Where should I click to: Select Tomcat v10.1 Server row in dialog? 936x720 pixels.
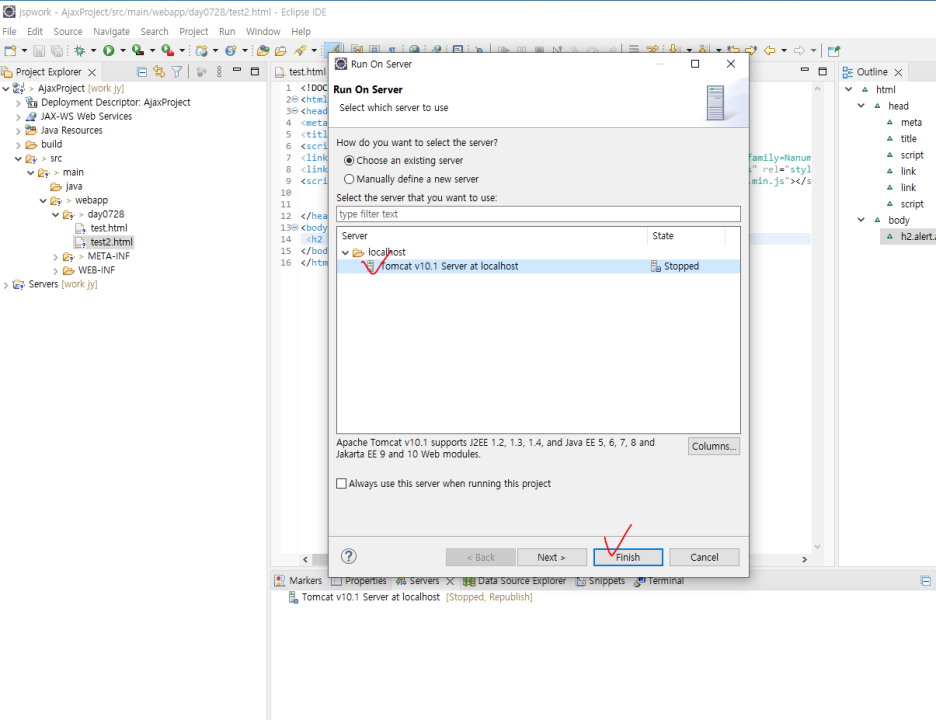tap(538, 266)
